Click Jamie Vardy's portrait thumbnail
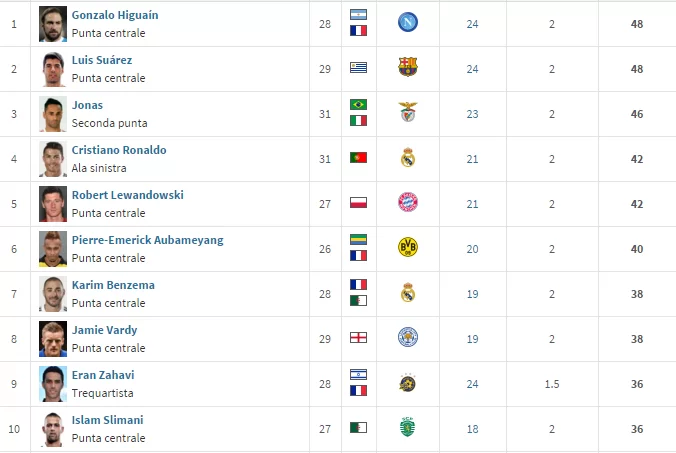Screen dimensions: 676x453 (x=53, y=338)
